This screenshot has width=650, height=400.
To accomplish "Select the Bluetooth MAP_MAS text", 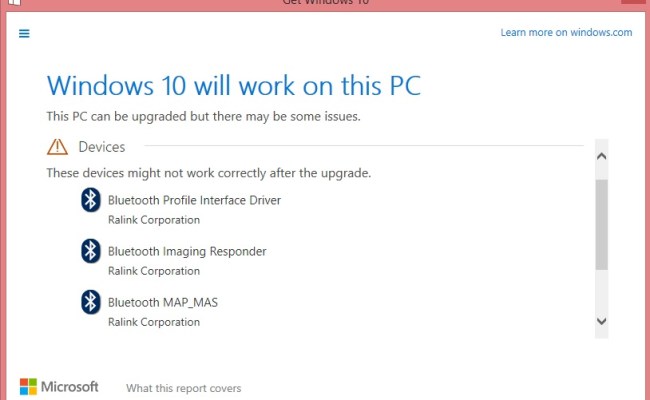I will click(162, 303).
